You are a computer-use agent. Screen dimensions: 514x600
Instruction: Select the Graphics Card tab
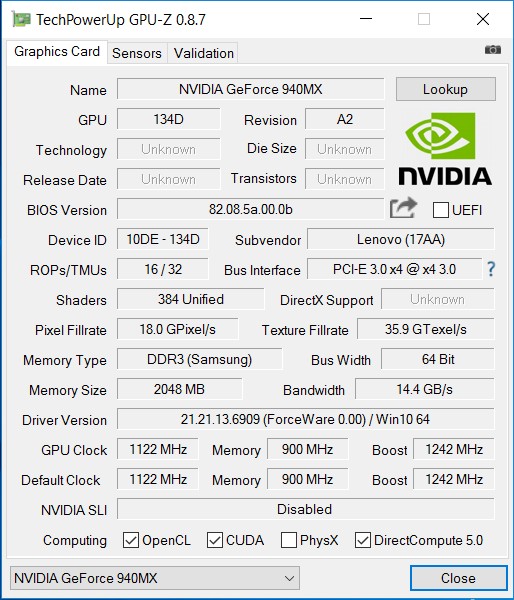(57, 52)
